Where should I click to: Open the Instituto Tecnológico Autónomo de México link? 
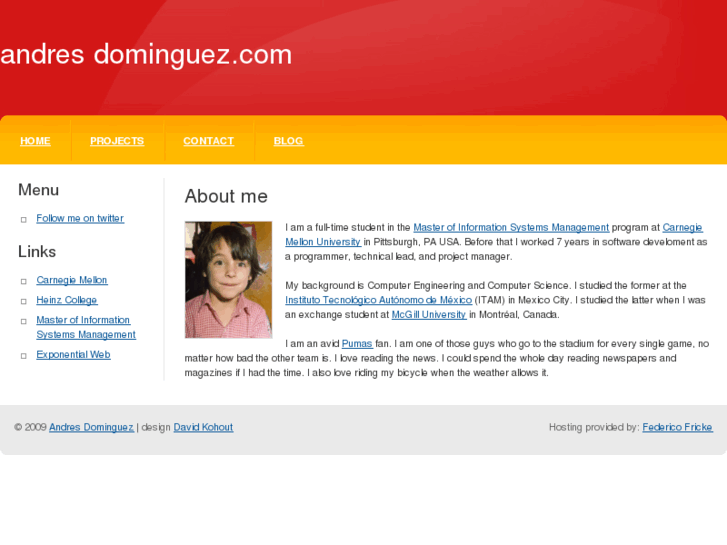(x=378, y=300)
